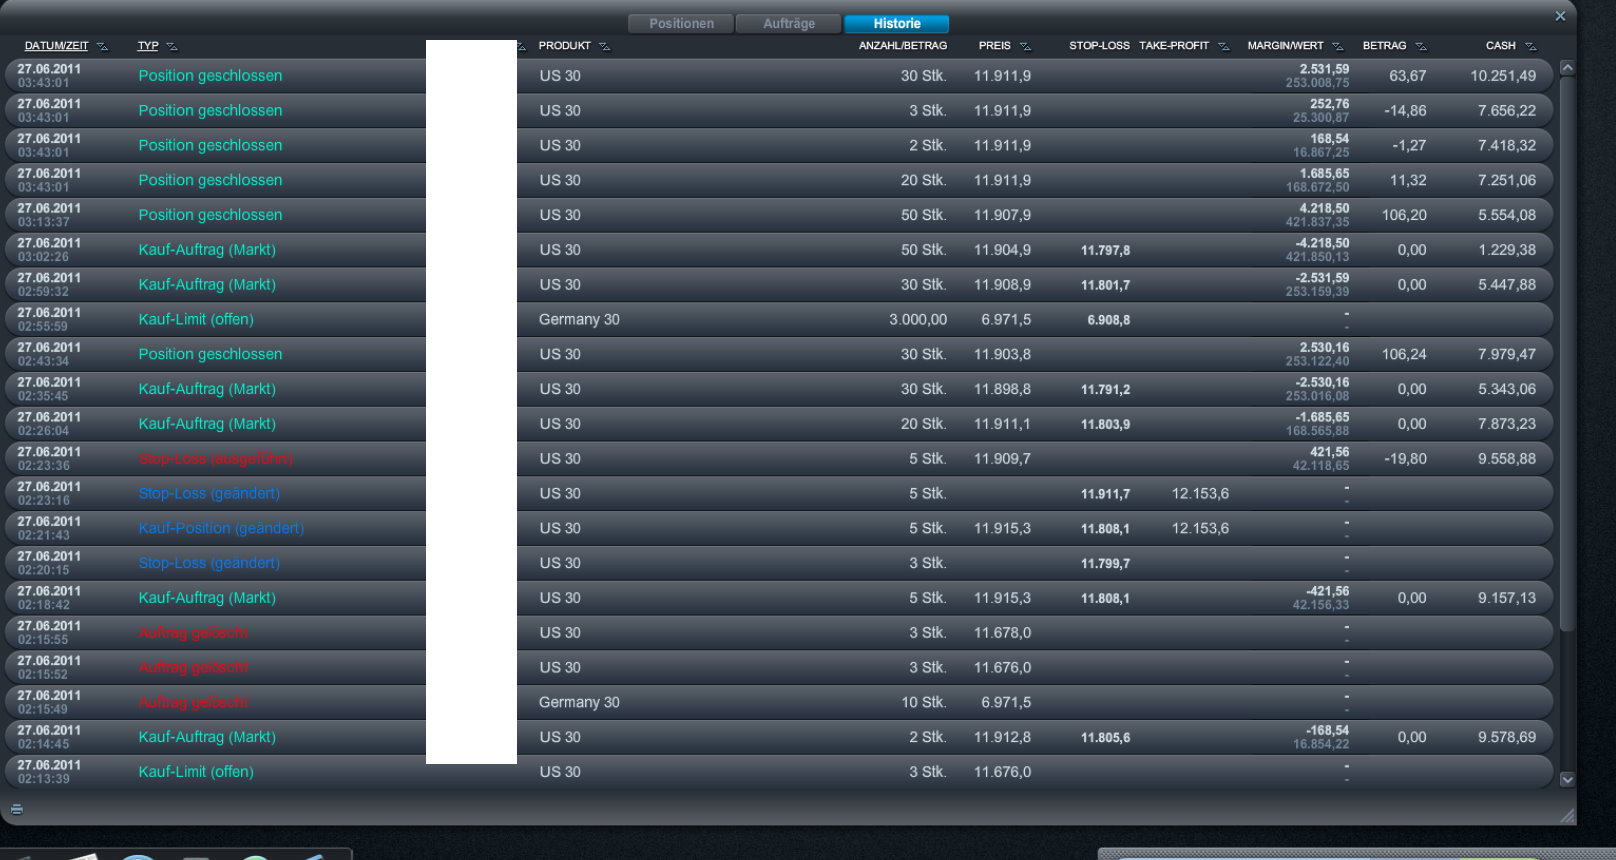Select the Kauf-Auftrag (Markt) entry at 02:18:42
The image size is (1616, 860).
click(778, 598)
